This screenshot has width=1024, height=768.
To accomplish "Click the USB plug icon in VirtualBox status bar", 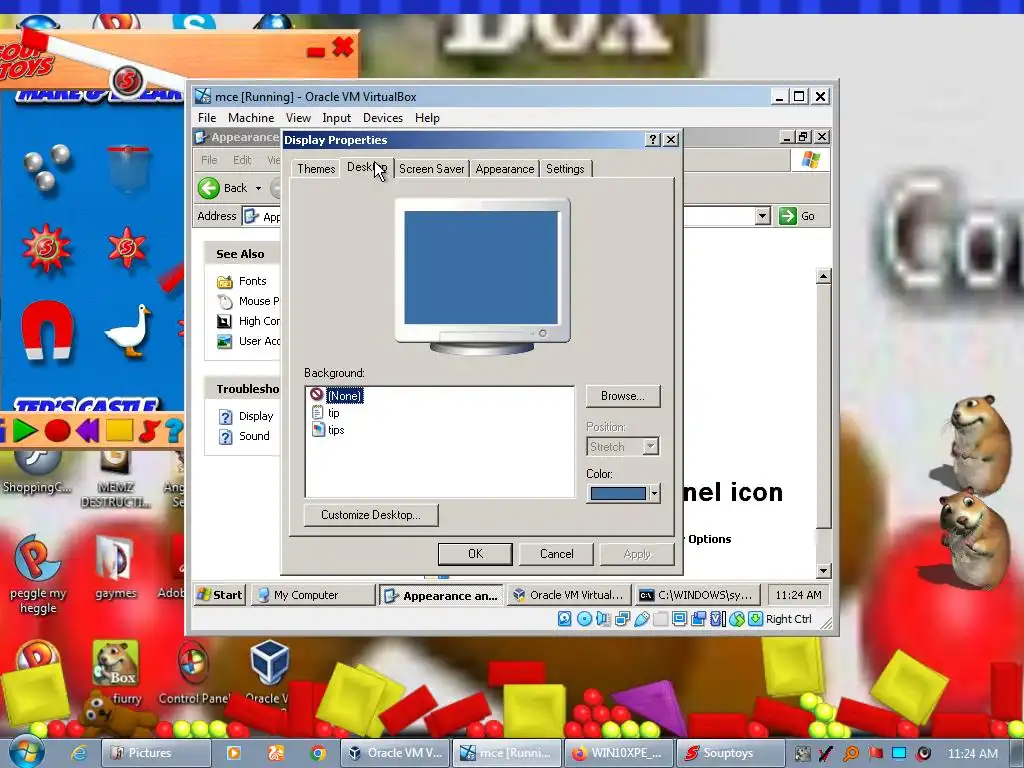I will click(x=642, y=619).
